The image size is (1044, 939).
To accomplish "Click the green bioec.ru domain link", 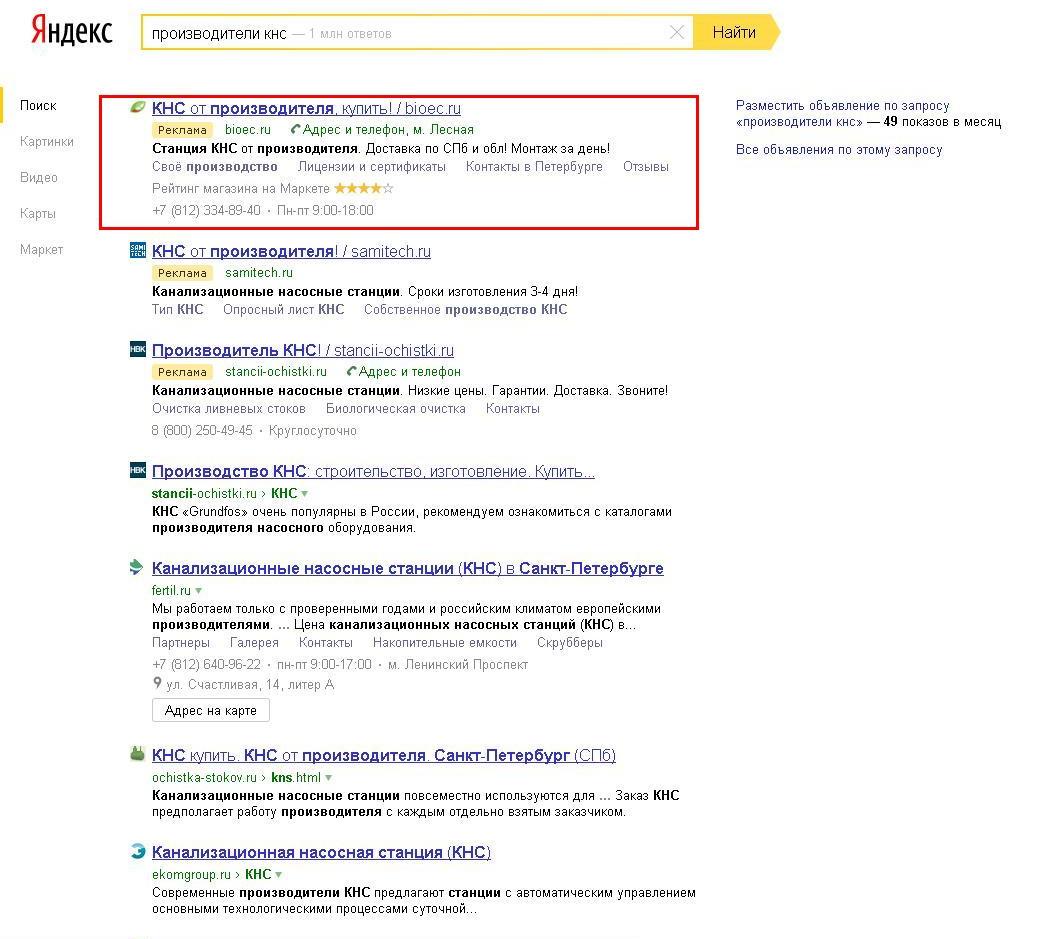I will [248, 129].
